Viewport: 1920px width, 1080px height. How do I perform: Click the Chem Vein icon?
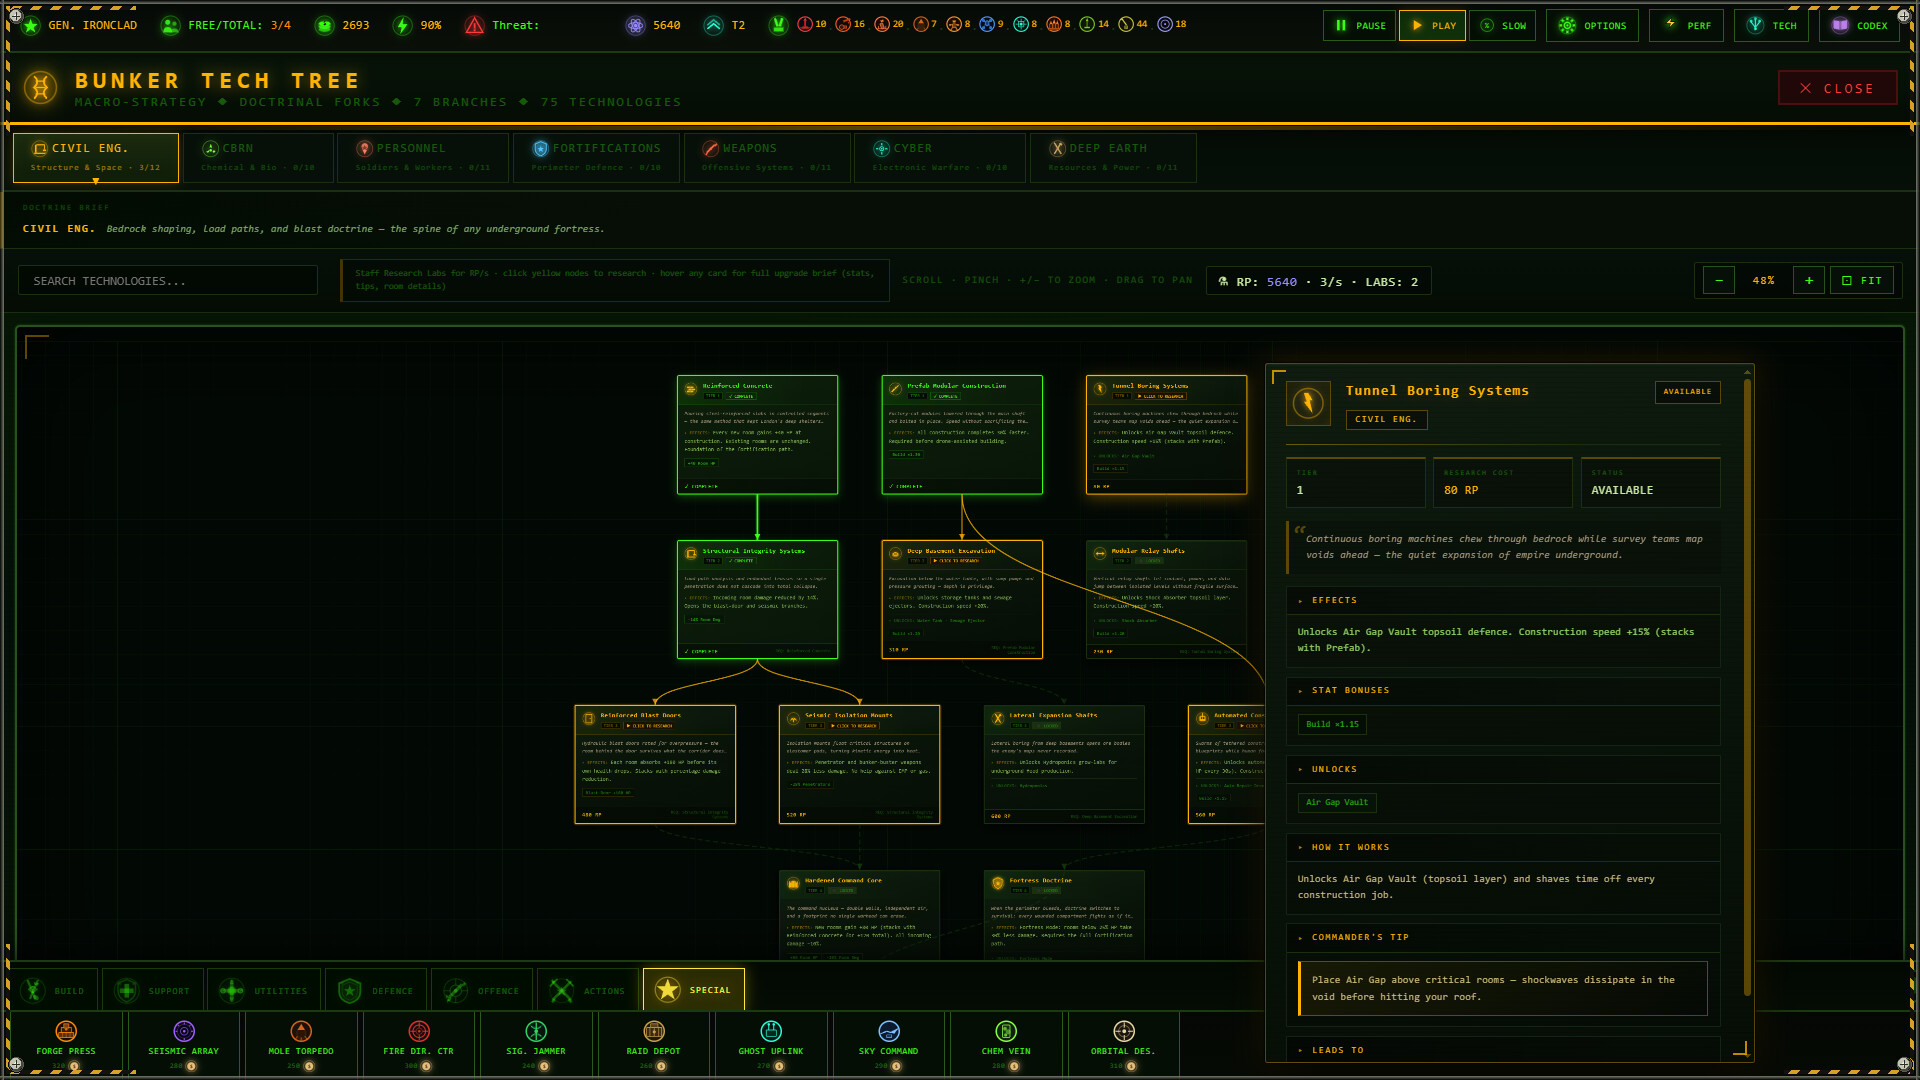click(1006, 1031)
